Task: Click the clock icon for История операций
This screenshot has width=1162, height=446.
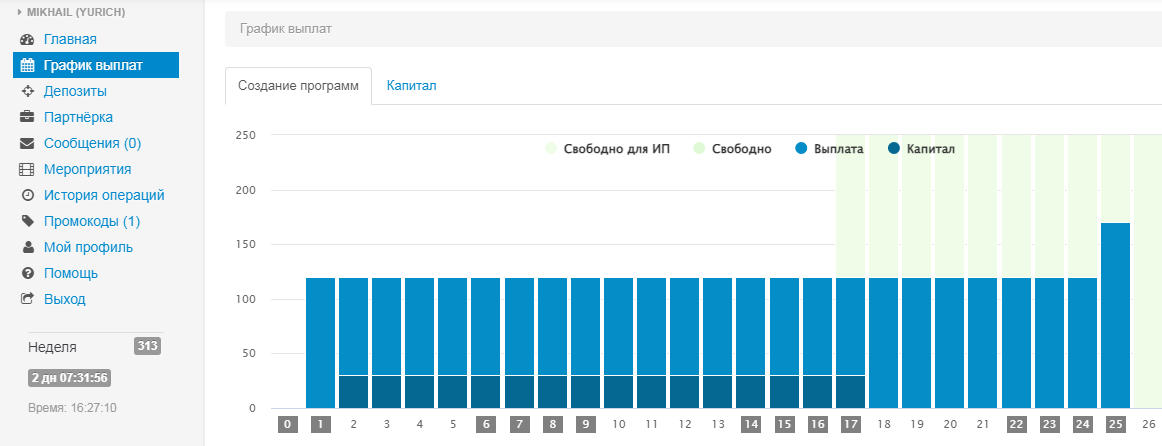Action: pos(27,196)
